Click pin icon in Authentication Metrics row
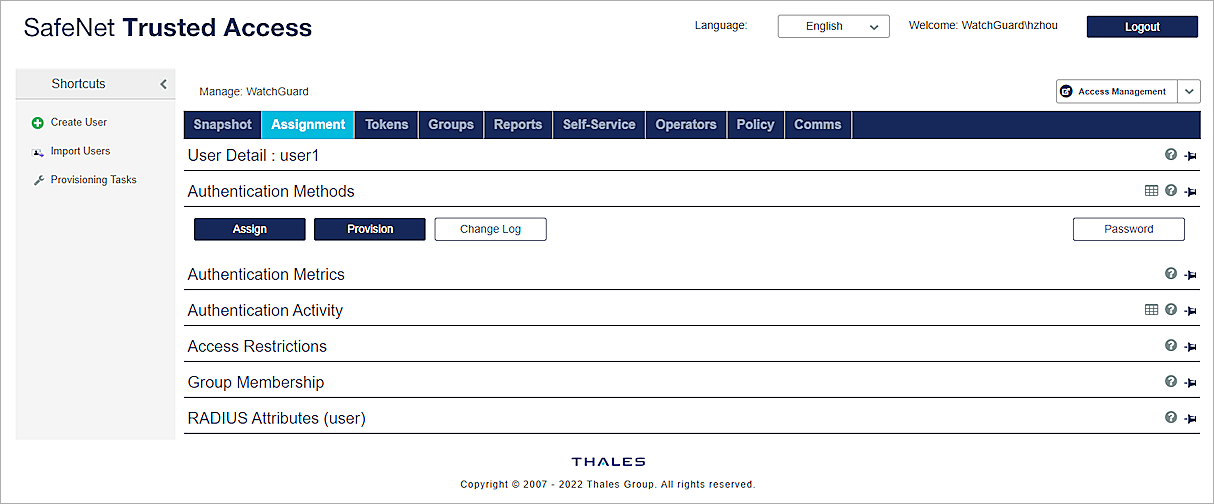 (1190, 274)
